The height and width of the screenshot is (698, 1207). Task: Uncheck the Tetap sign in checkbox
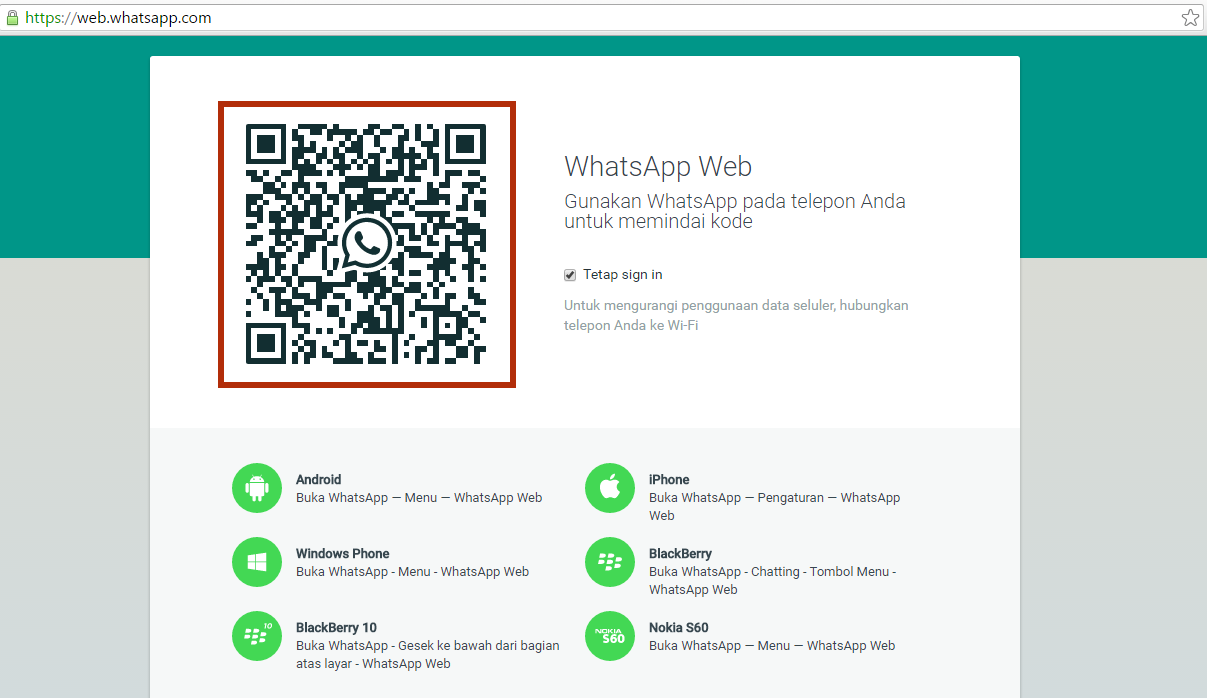pyautogui.click(x=570, y=275)
